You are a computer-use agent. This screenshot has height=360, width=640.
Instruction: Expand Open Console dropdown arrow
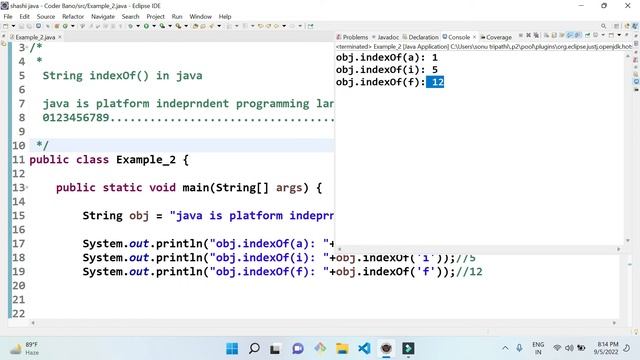(x=619, y=35)
